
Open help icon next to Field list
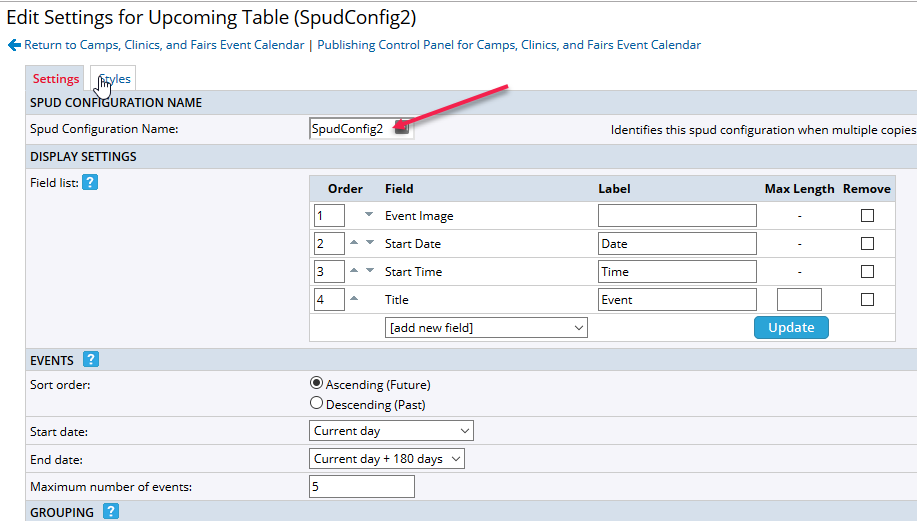point(89,182)
